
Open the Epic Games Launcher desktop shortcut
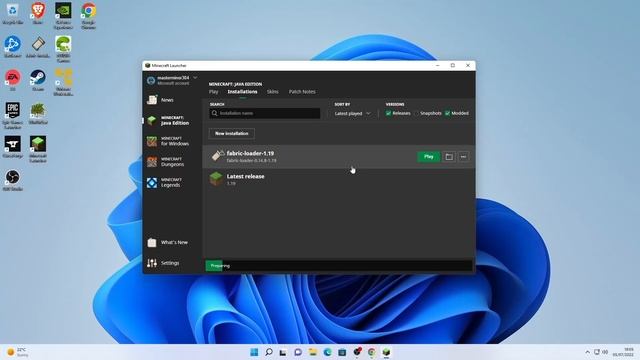[x=13, y=116]
